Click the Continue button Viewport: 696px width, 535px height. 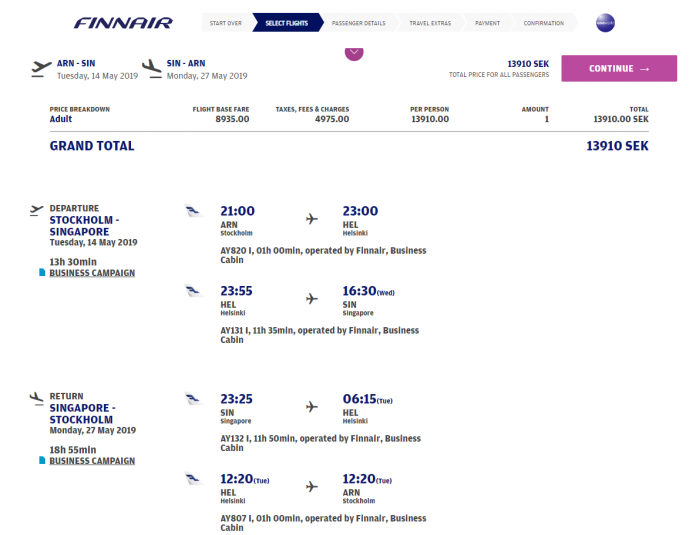(x=619, y=68)
